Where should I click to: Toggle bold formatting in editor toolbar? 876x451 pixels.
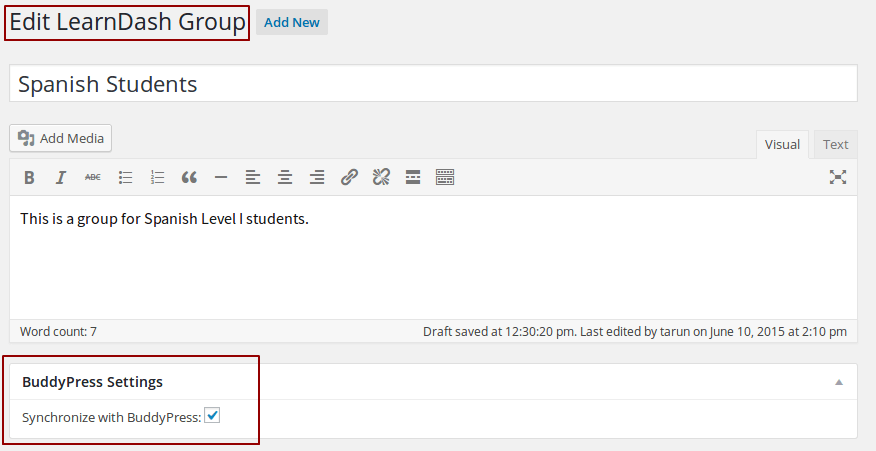[x=29, y=178]
